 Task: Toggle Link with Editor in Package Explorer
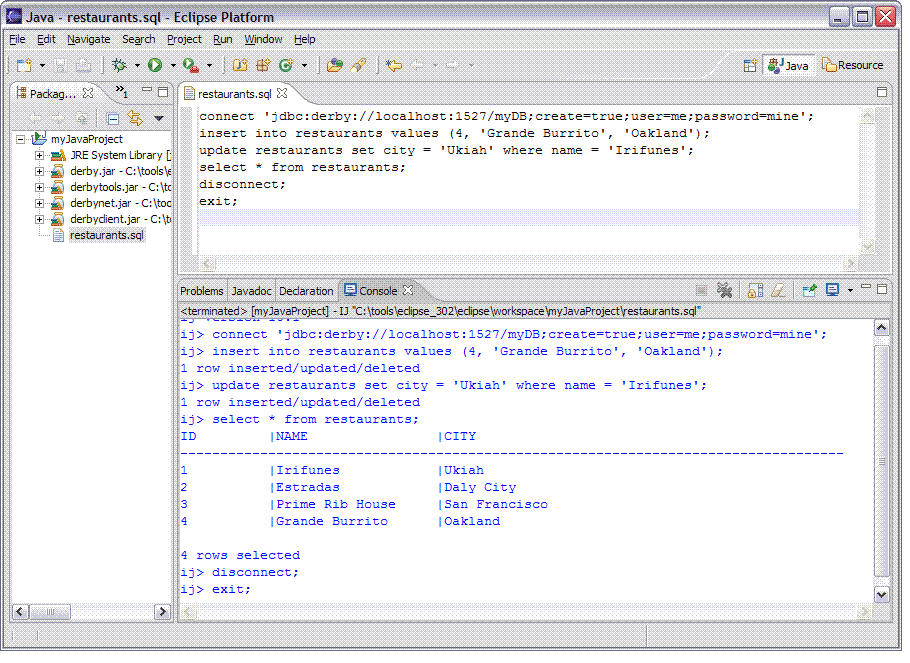click(135, 118)
